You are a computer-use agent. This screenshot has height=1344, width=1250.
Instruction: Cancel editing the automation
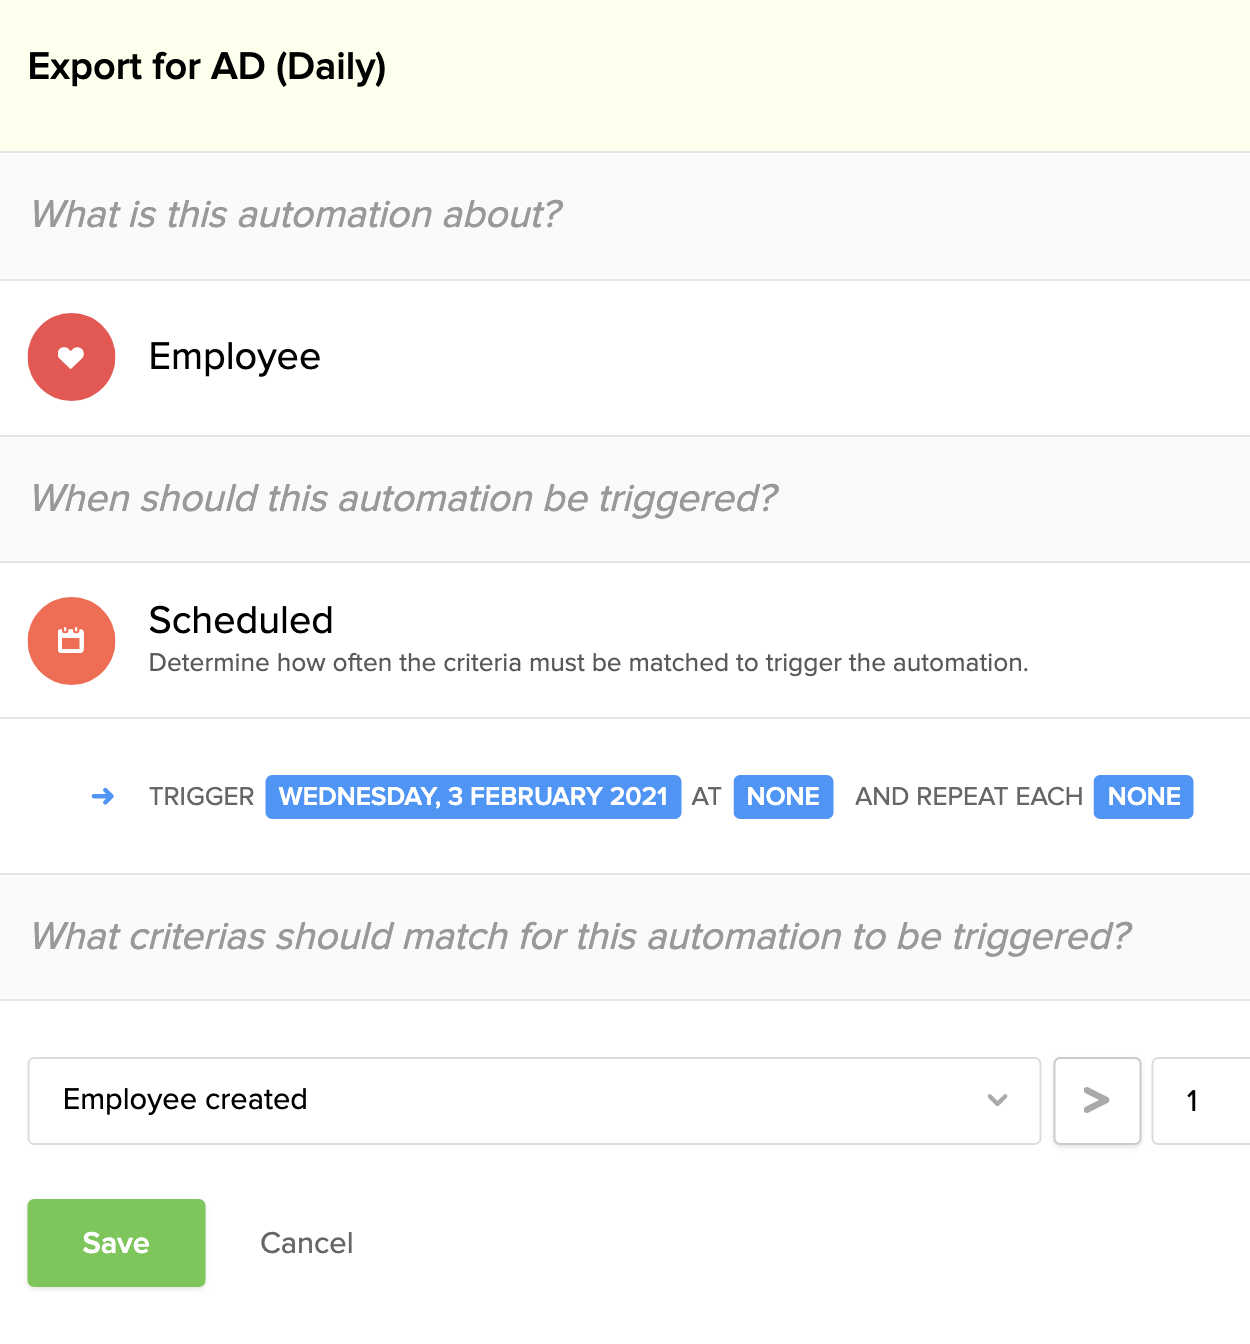(306, 1243)
